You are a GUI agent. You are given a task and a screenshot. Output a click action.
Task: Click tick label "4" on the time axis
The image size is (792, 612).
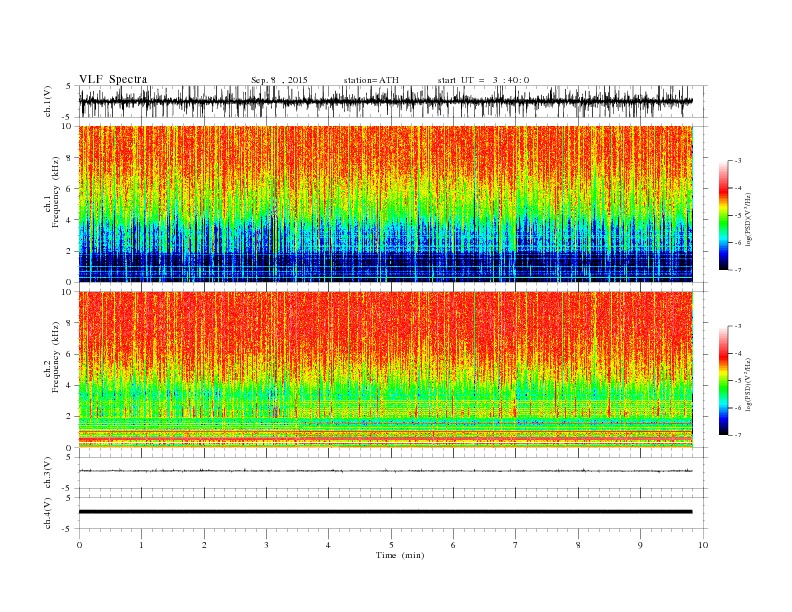(x=328, y=545)
